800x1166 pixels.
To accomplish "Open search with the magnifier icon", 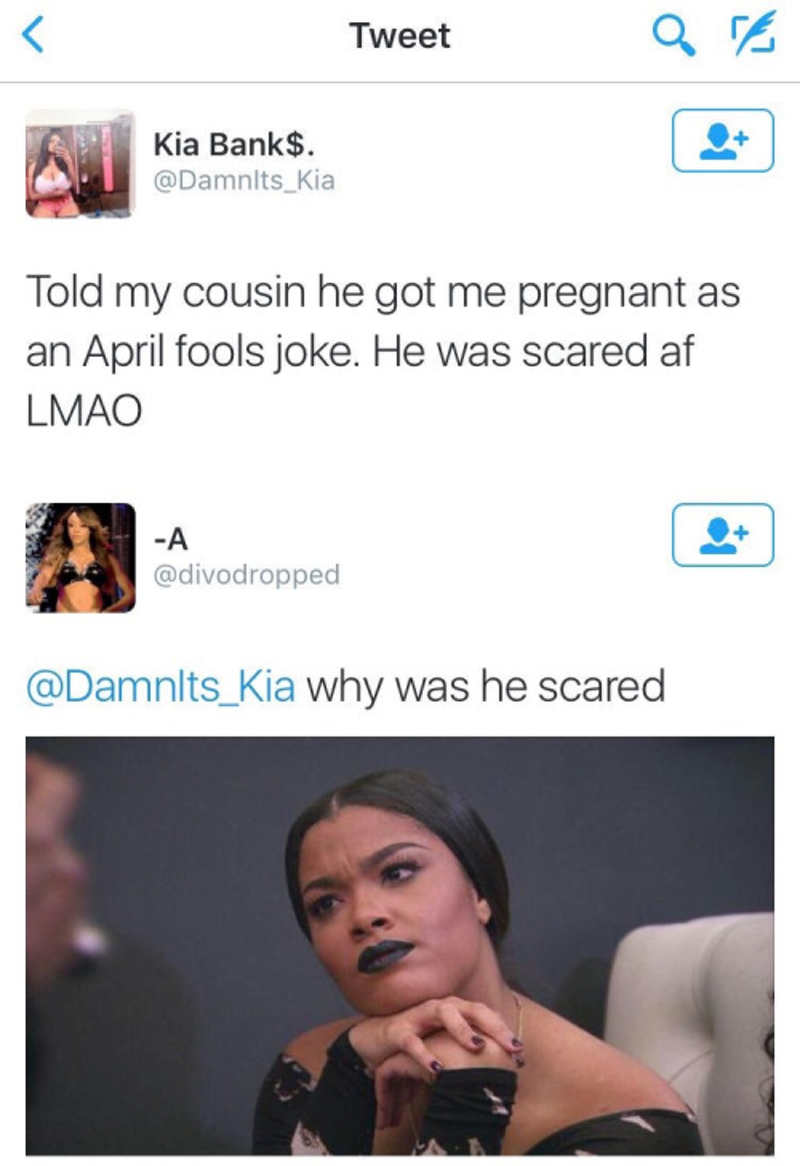I will (x=674, y=36).
